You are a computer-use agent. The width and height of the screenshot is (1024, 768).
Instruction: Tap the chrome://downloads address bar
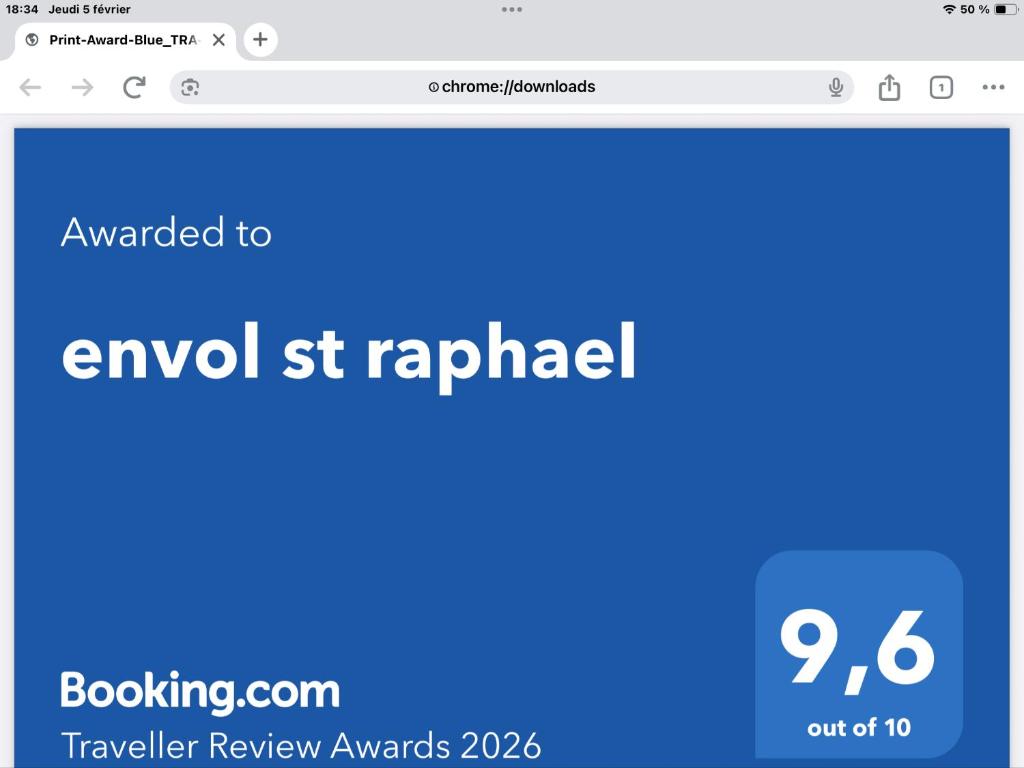[x=511, y=87]
